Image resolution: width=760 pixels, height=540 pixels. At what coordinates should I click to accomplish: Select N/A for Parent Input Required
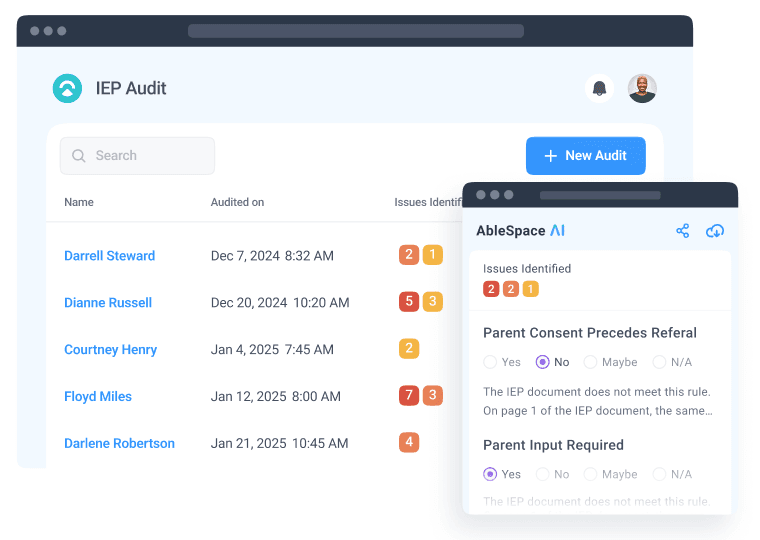pos(659,474)
